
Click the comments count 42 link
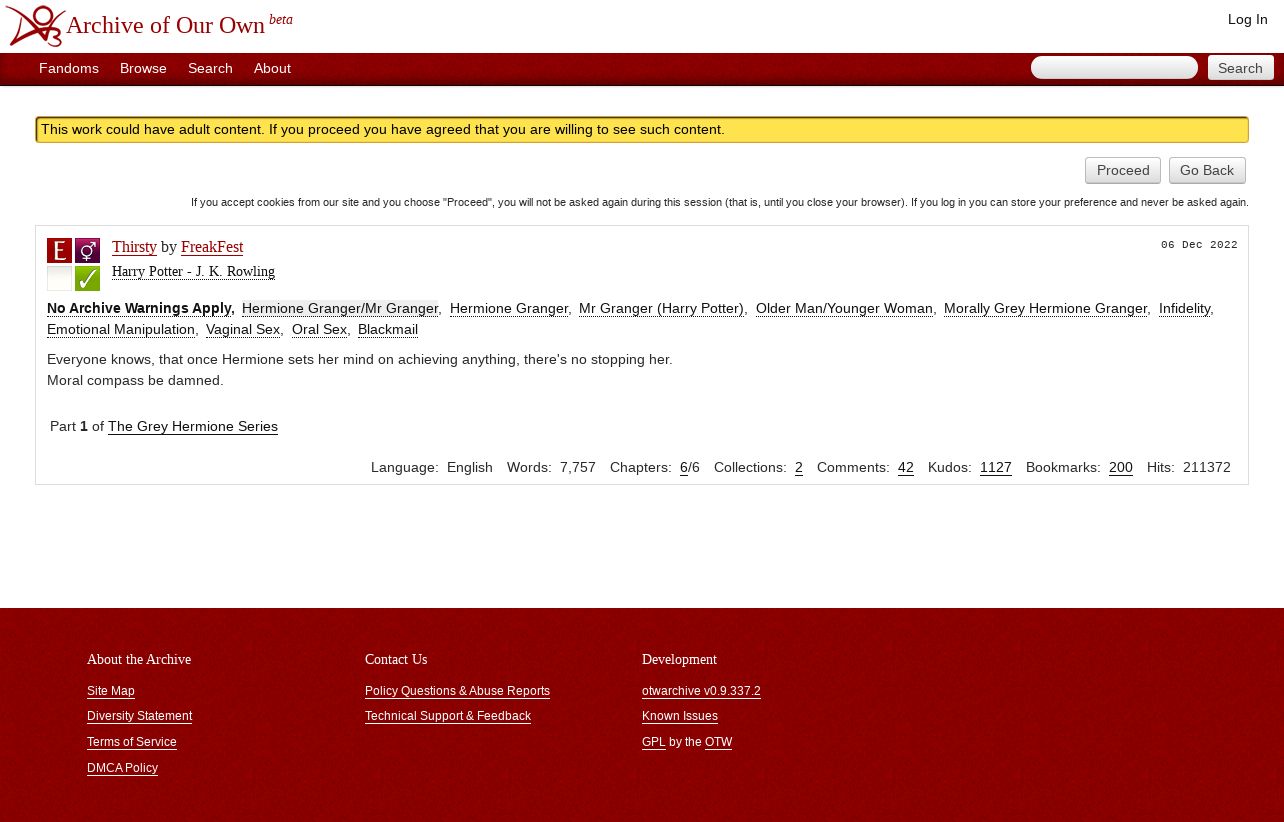(906, 467)
